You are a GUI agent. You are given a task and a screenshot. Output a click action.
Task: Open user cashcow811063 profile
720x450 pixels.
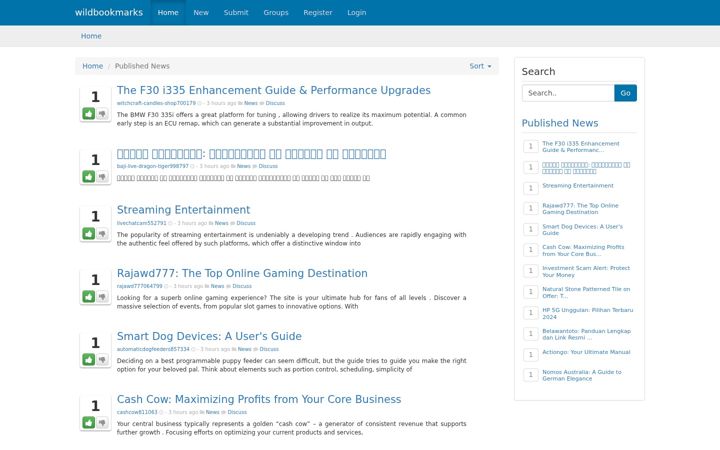[137, 412]
